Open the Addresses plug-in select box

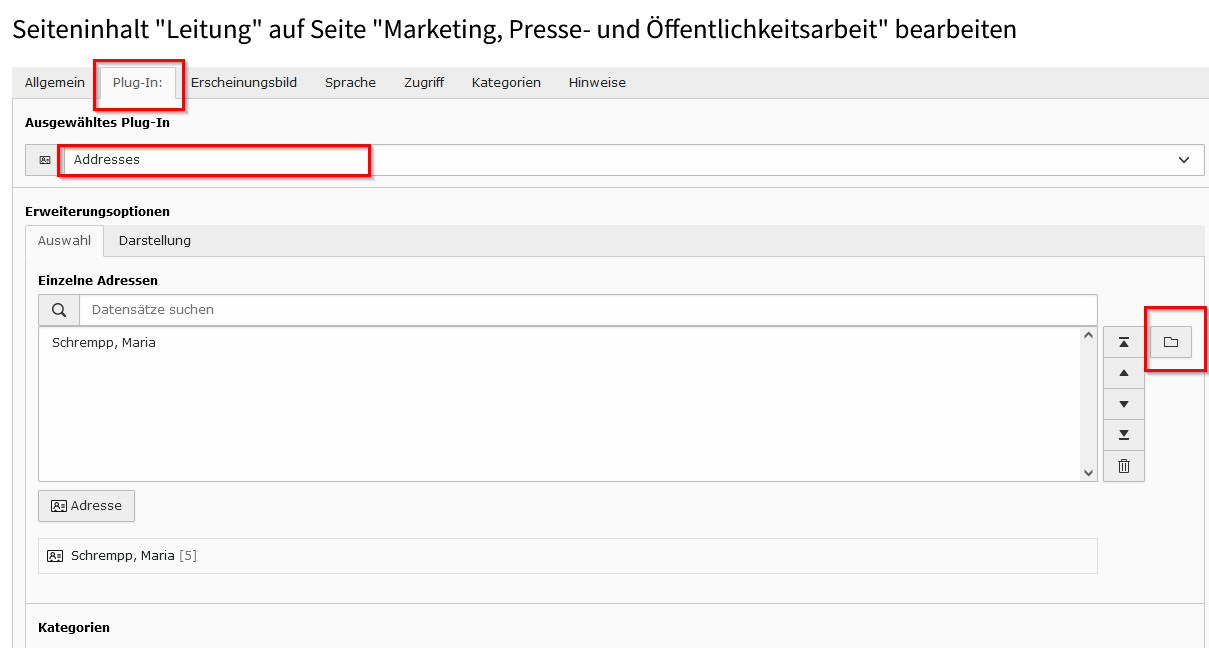pyautogui.click(x=633, y=160)
